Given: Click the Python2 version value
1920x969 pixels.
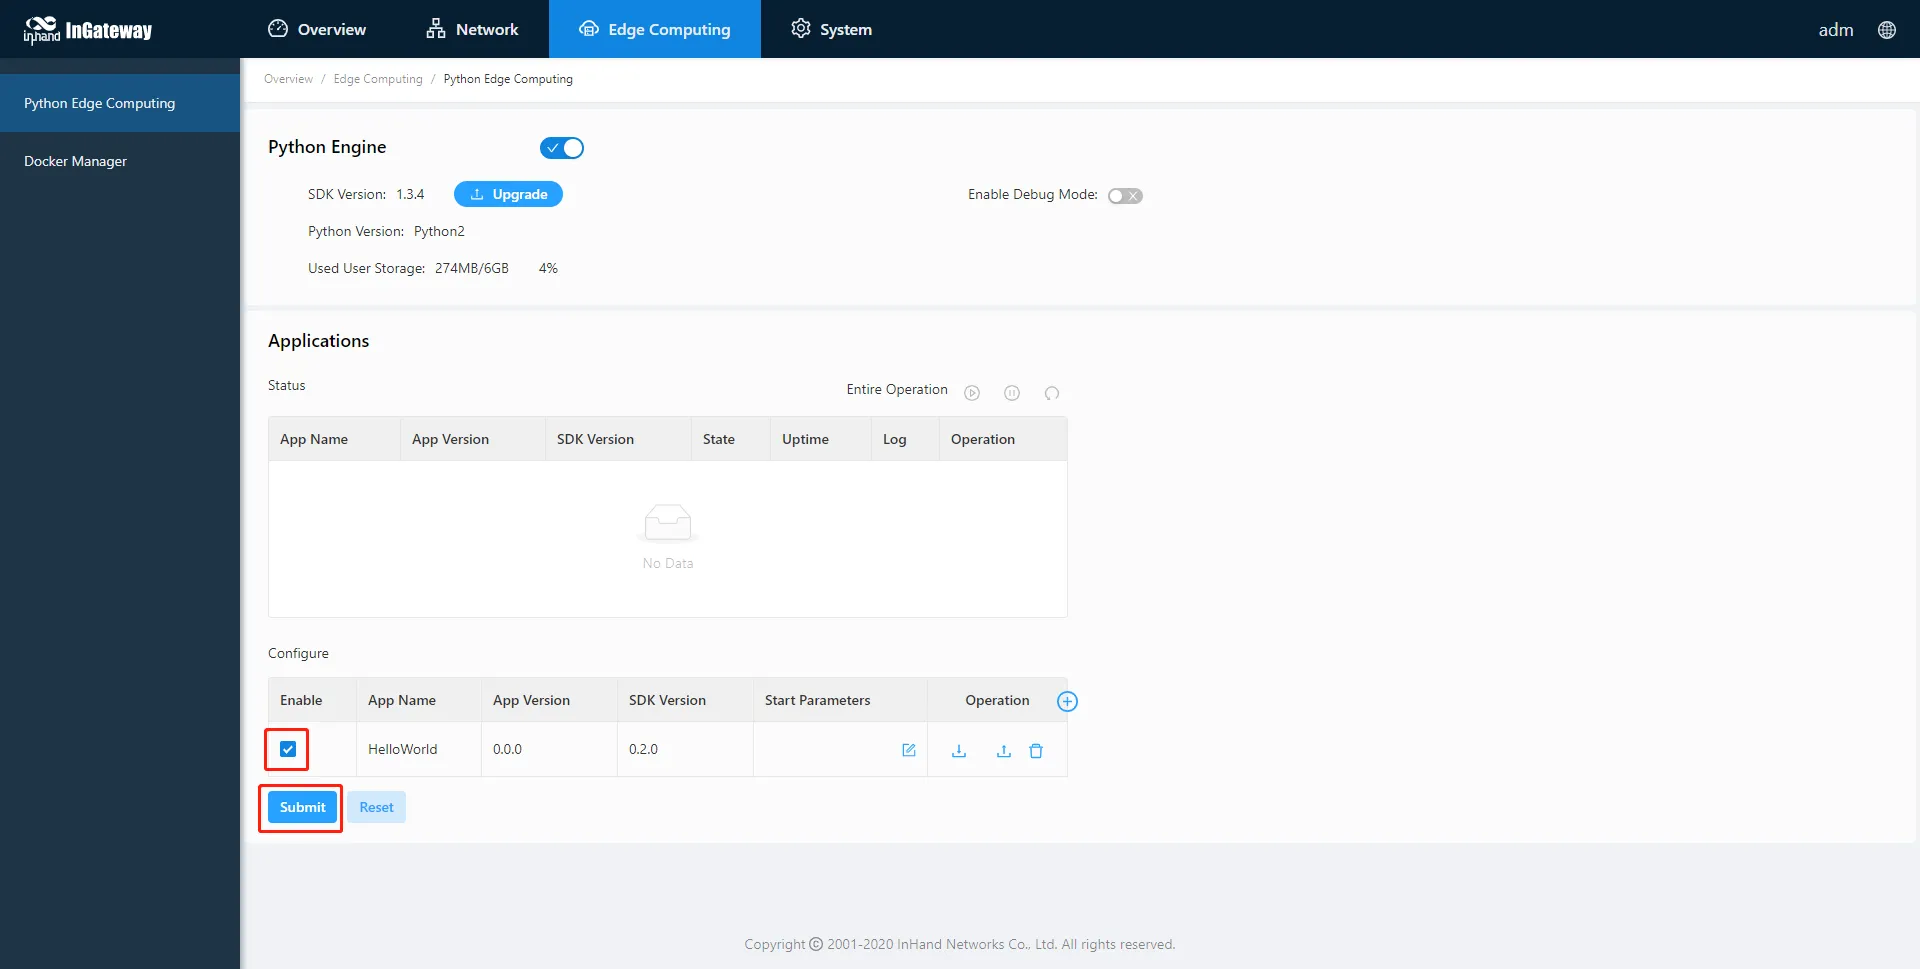Looking at the screenshot, I should 439,231.
